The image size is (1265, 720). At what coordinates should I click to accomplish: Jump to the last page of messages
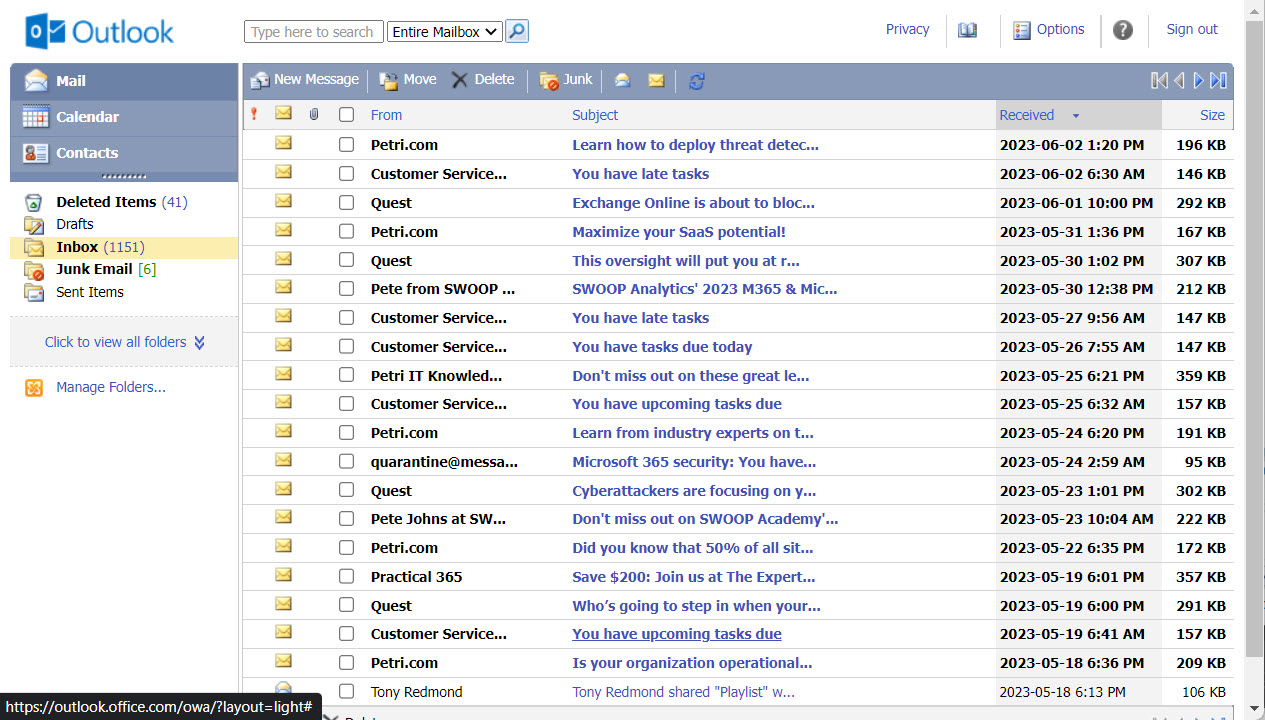1218,81
